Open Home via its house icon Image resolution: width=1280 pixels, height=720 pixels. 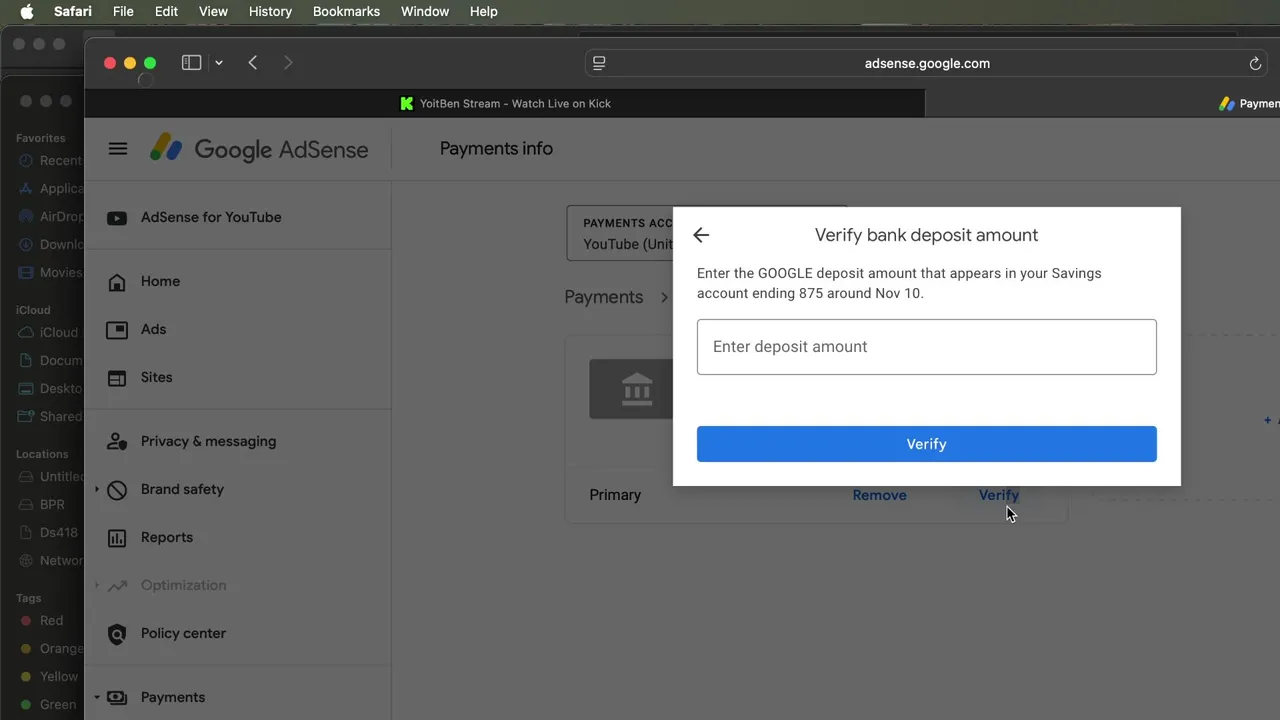(x=117, y=282)
